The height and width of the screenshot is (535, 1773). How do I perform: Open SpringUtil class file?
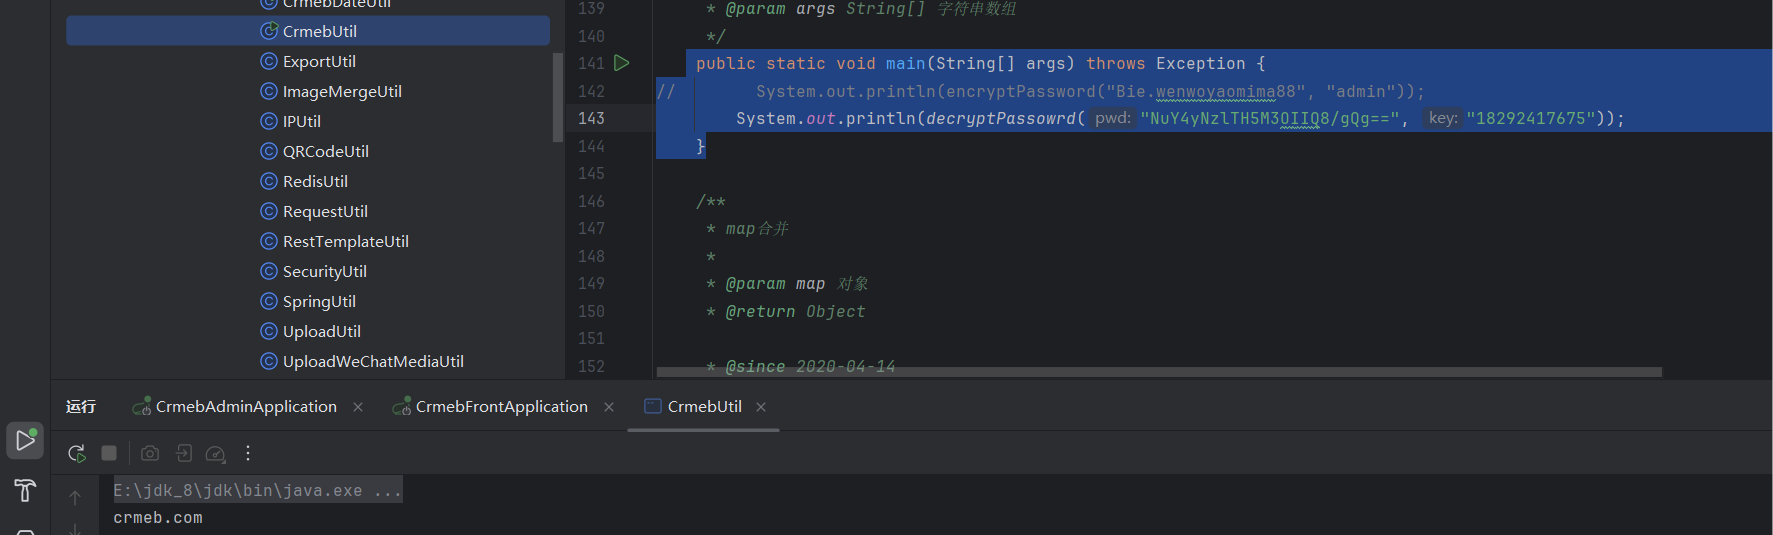click(319, 301)
